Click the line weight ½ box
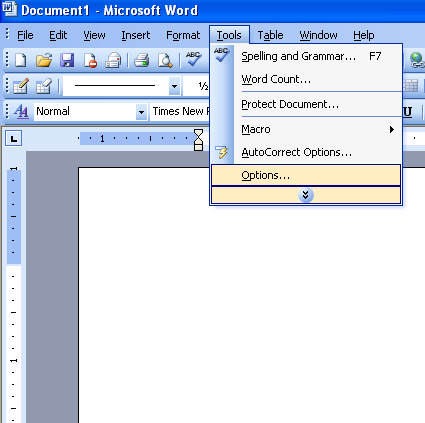425x423 pixels. pyautogui.click(x=197, y=86)
